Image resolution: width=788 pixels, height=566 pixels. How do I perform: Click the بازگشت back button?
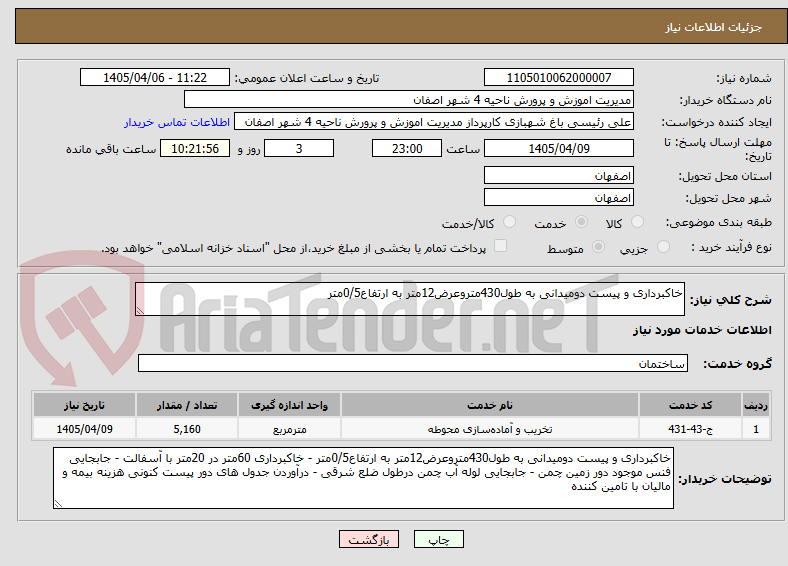(x=369, y=539)
